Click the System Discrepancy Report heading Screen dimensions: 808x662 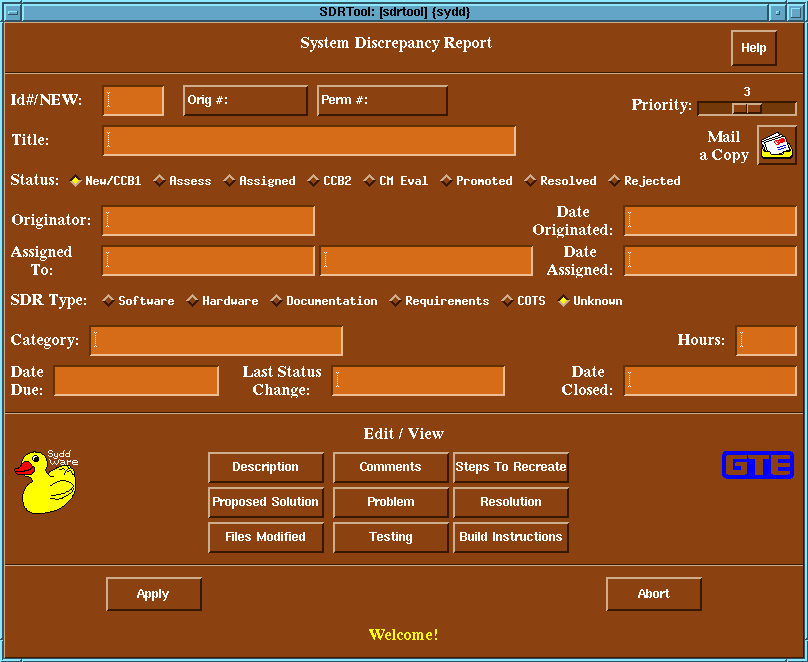point(396,43)
